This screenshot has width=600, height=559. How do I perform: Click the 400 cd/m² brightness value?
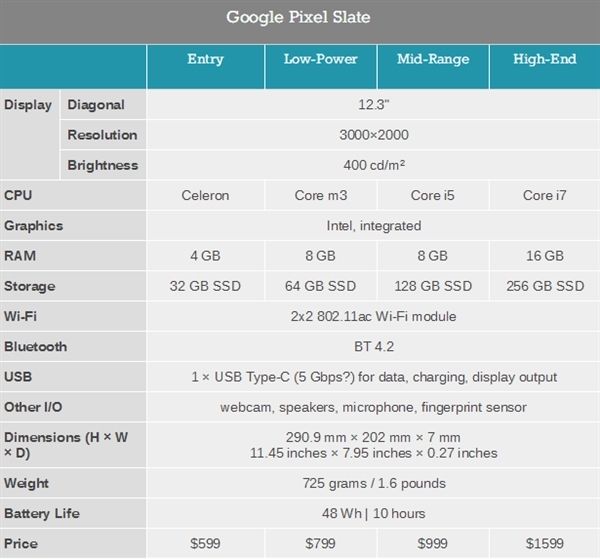coord(373,165)
